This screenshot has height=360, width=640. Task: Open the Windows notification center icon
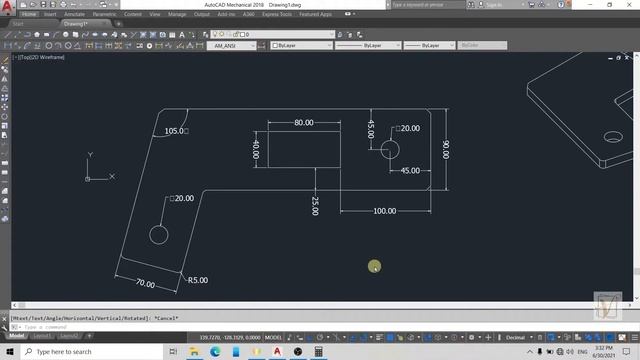[627, 351]
